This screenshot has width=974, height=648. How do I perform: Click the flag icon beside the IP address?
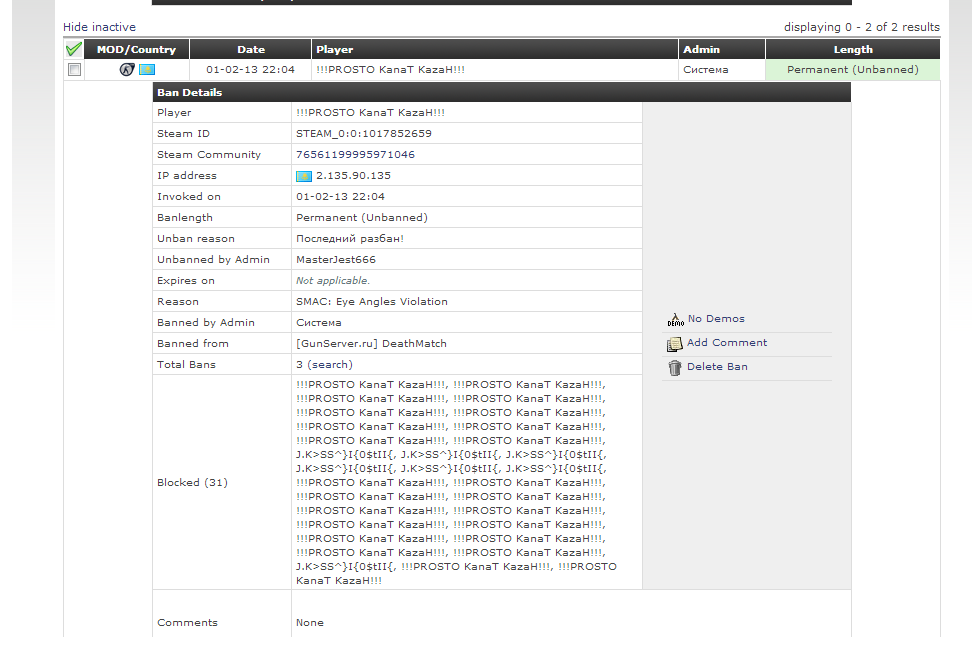304,176
